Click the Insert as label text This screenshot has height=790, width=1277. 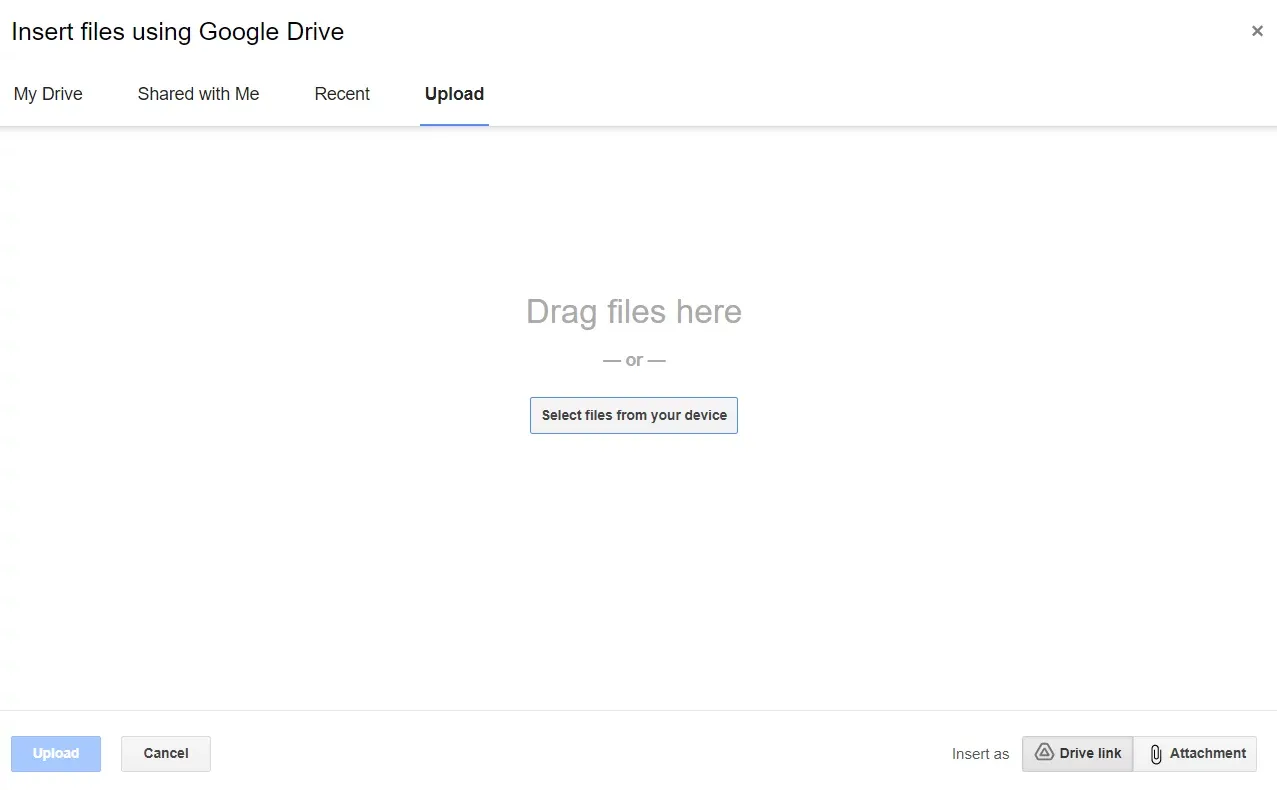coord(980,754)
